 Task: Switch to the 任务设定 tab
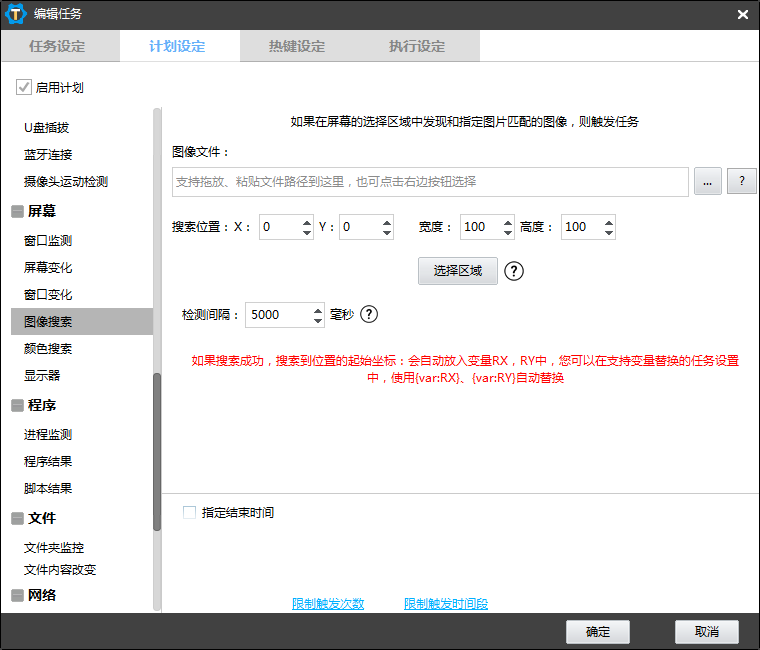click(61, 46)
